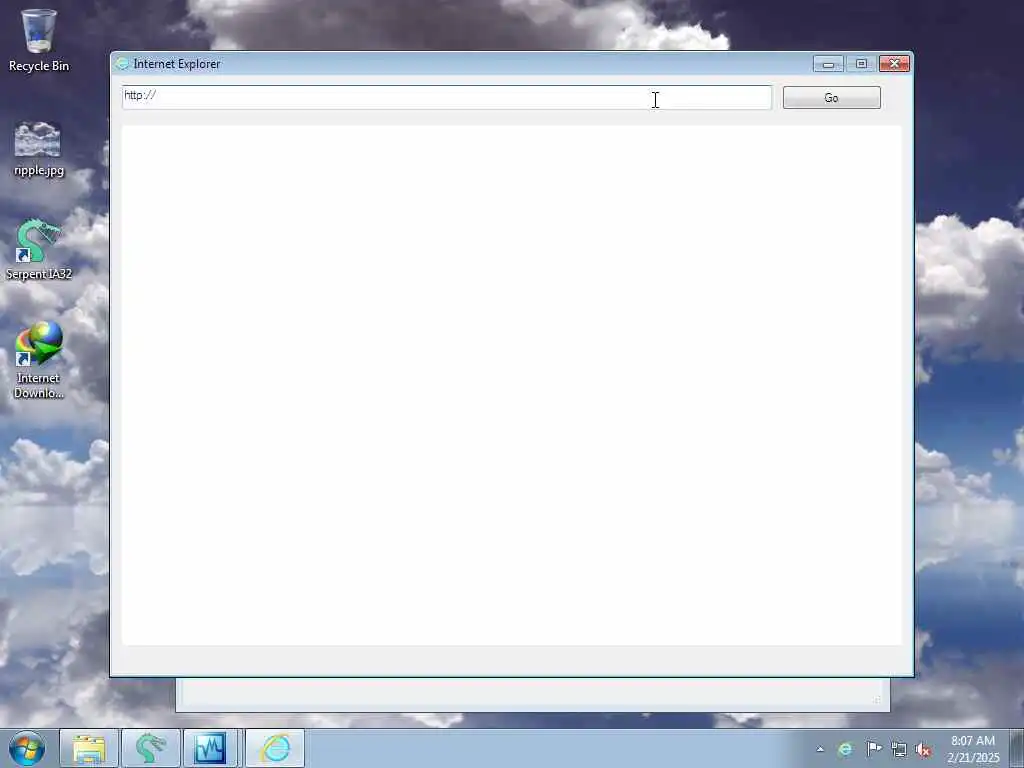Select the ripple.jpg desktop file

tap(39, 149)
